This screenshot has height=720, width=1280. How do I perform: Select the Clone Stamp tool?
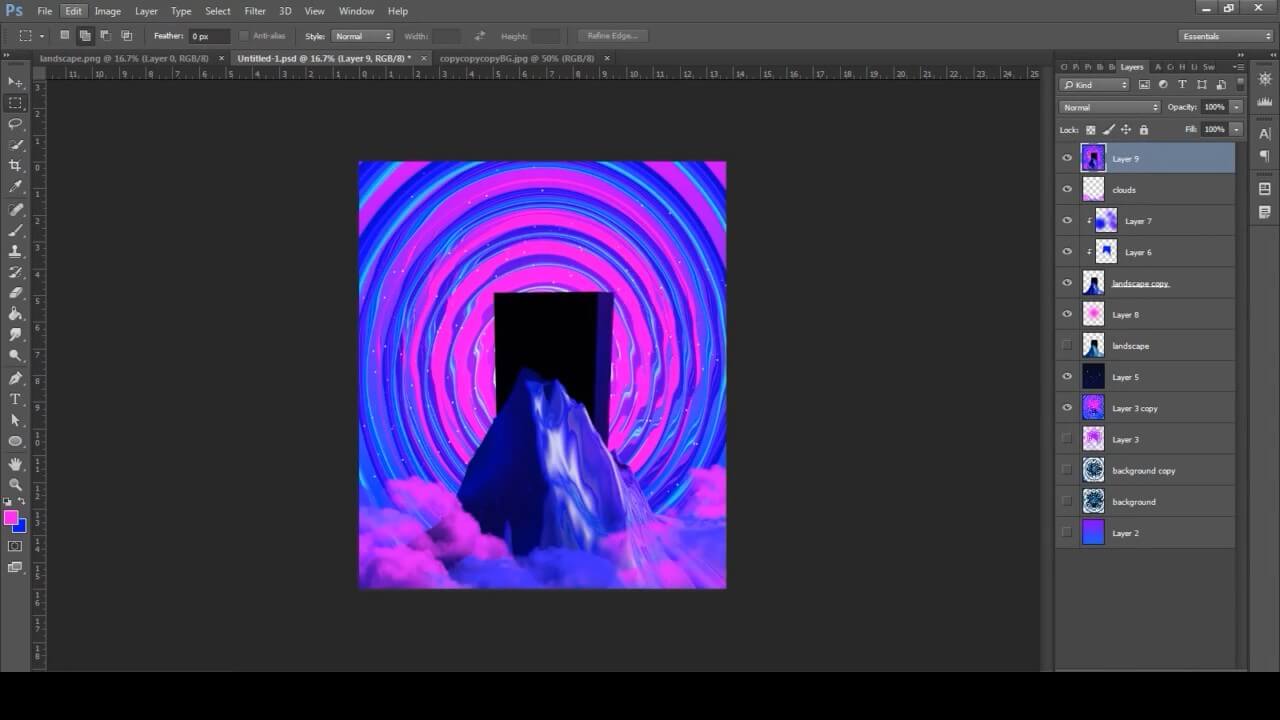click(x=15, y=251)
